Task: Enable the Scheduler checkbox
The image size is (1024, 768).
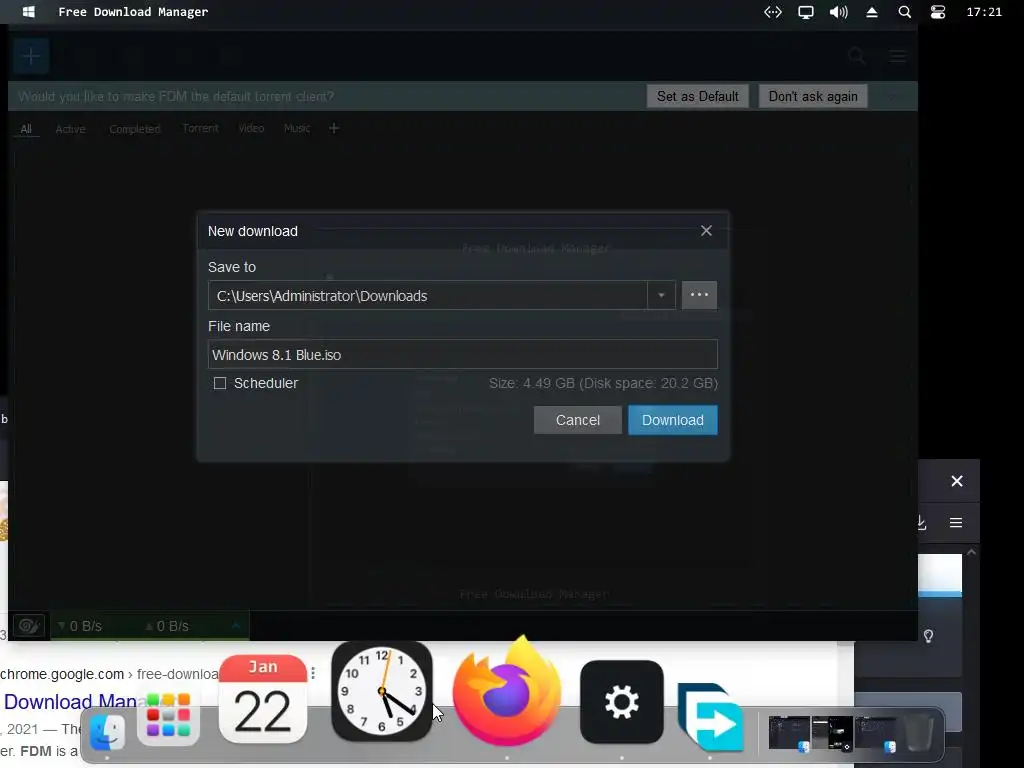Action: [x=220, y=383]
